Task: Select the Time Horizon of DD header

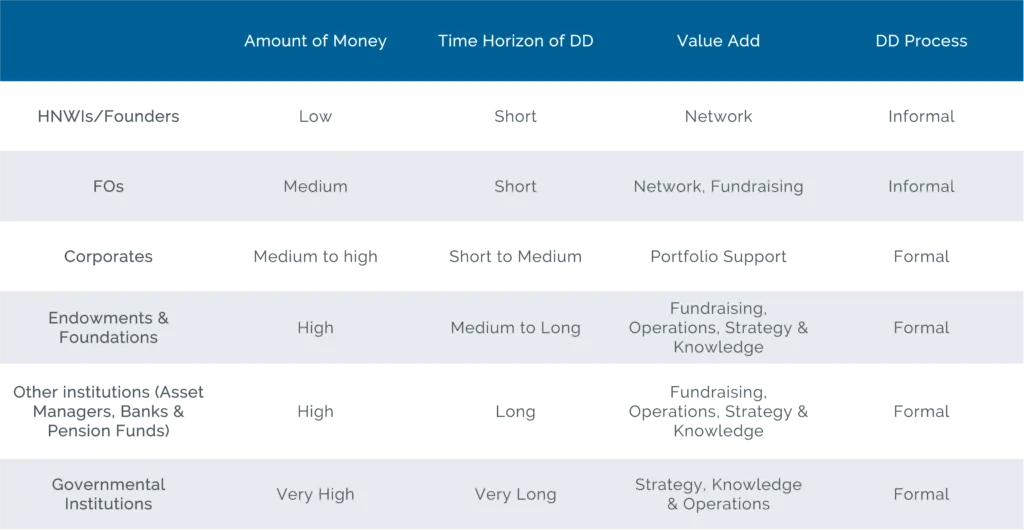Action: point(515,41)
